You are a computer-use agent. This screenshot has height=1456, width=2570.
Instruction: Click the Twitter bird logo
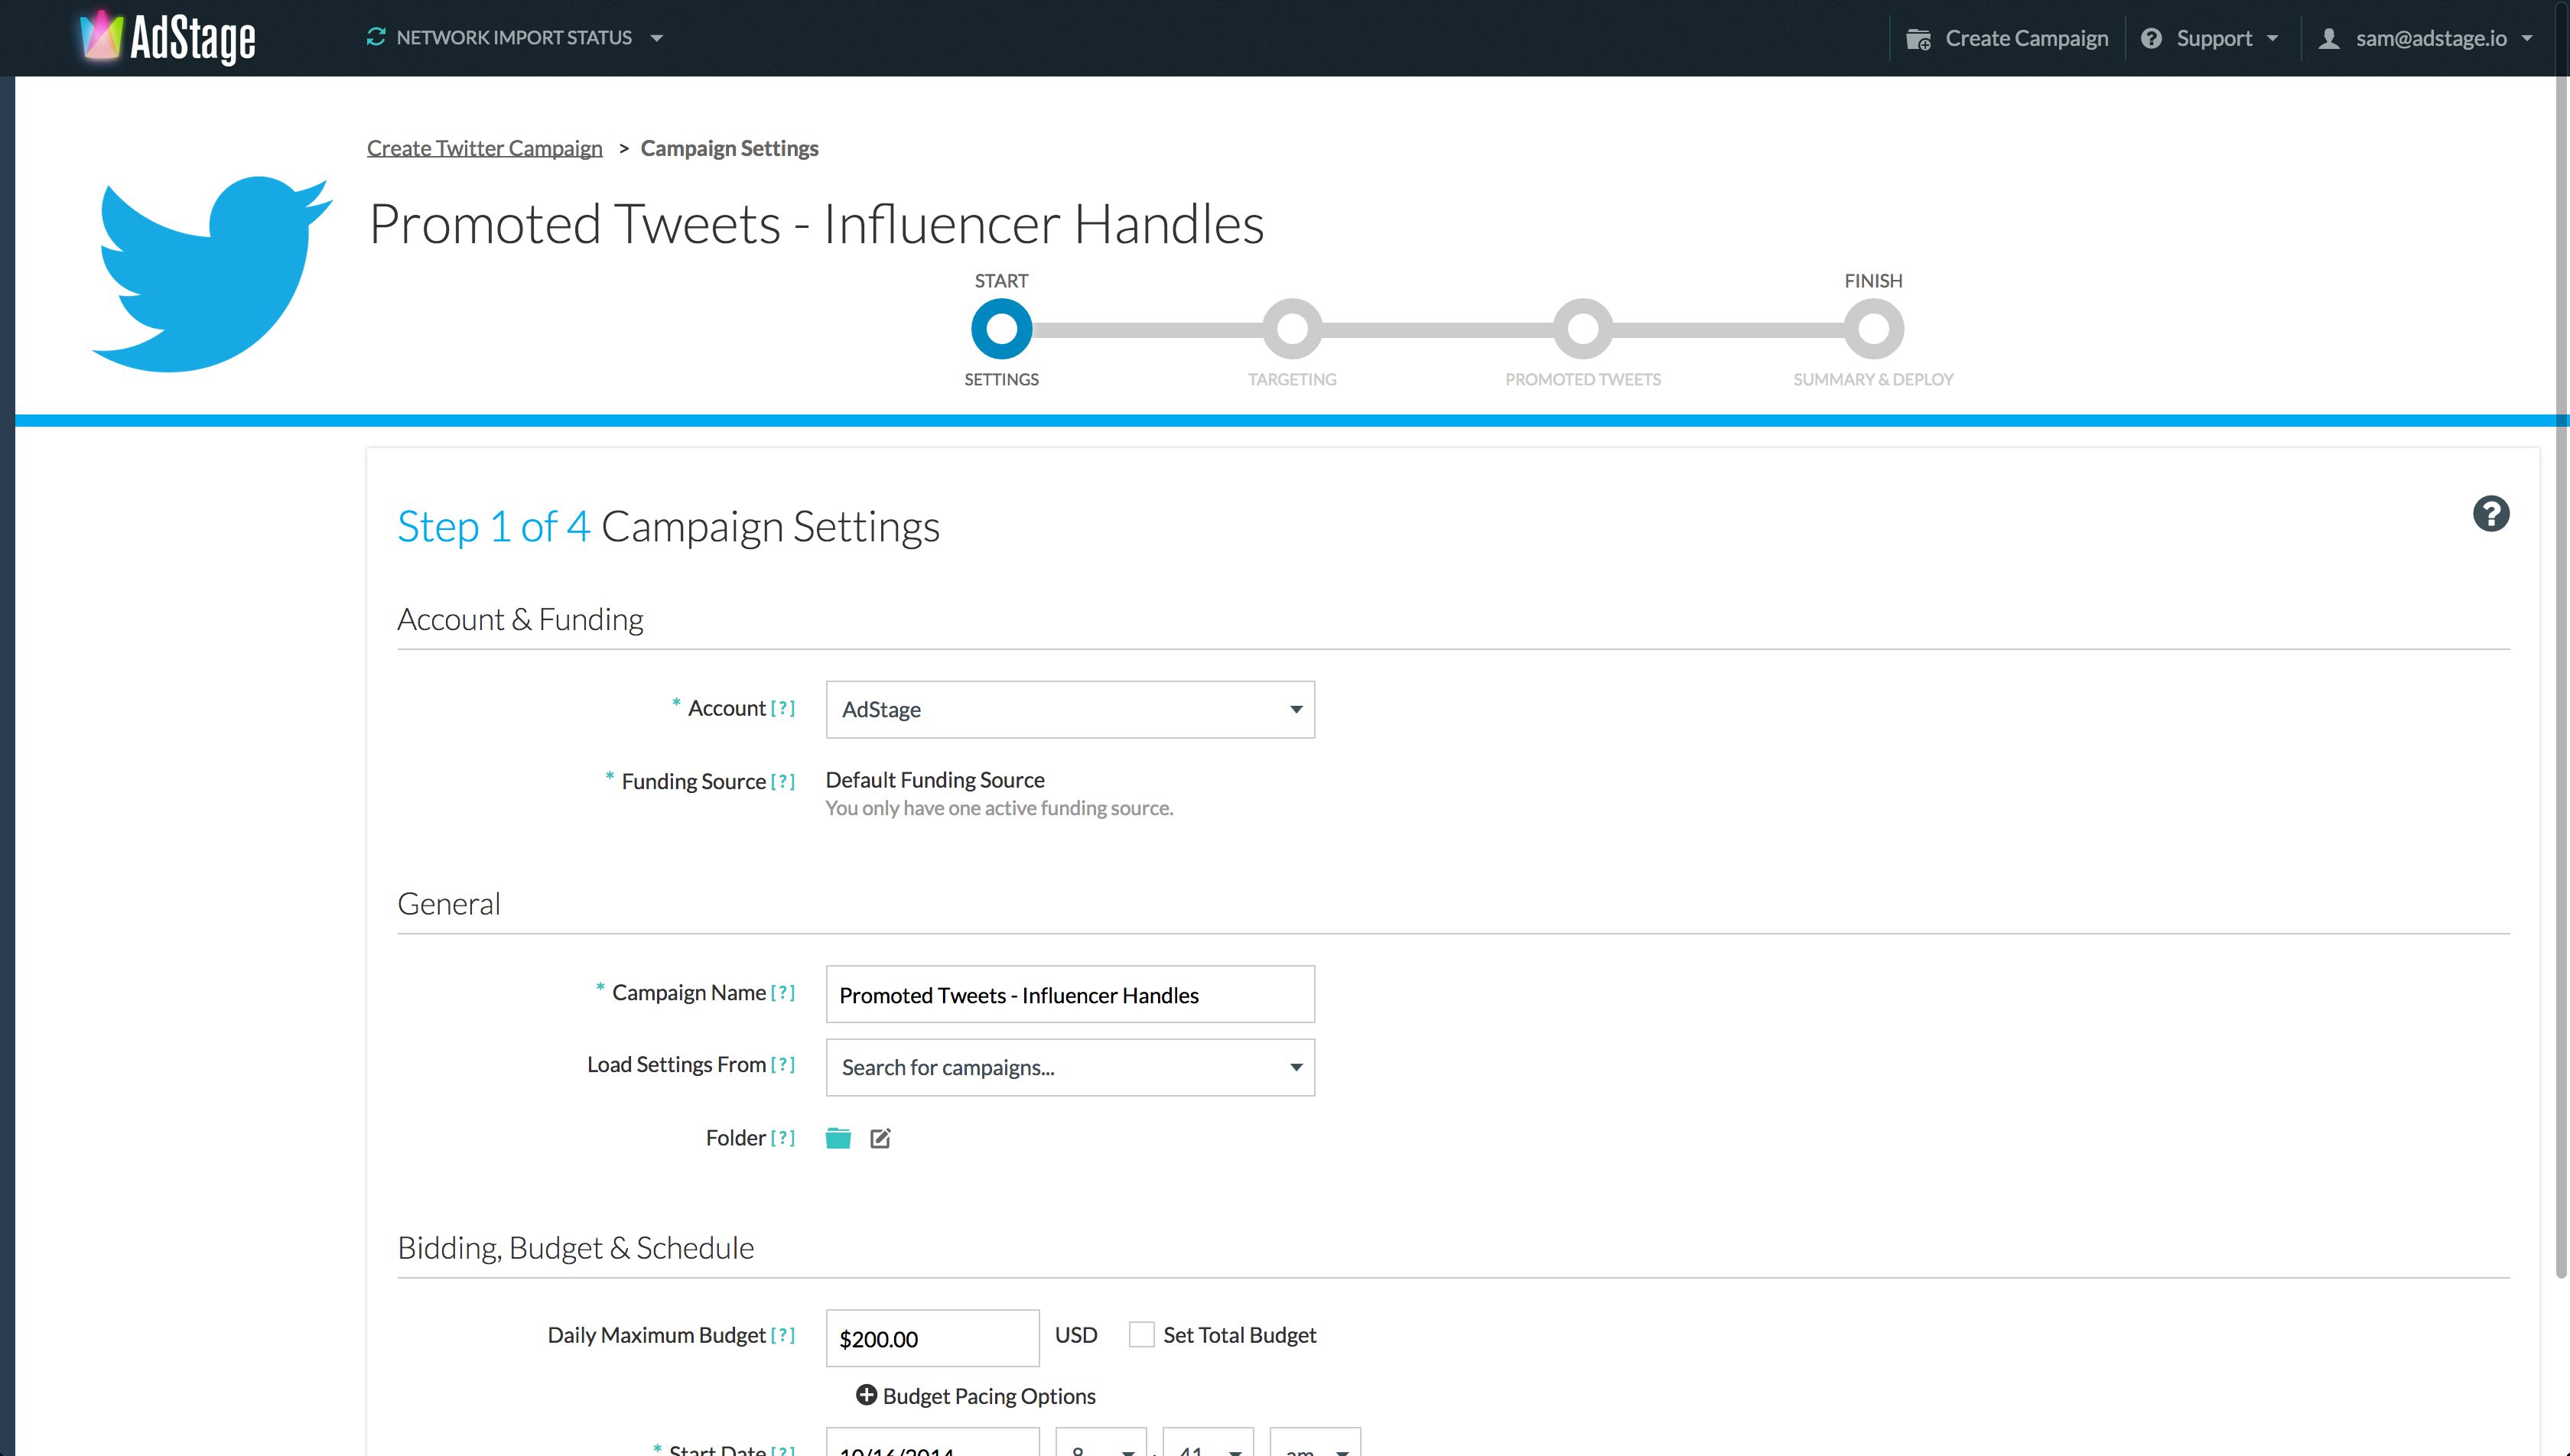click(x=212, y=274)
